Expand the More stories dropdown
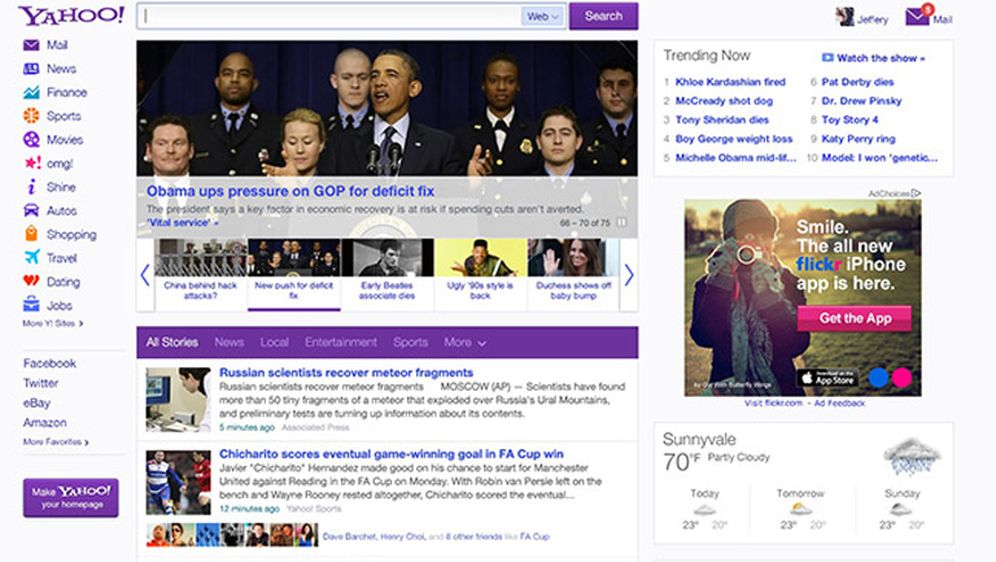 coord(465,342)
